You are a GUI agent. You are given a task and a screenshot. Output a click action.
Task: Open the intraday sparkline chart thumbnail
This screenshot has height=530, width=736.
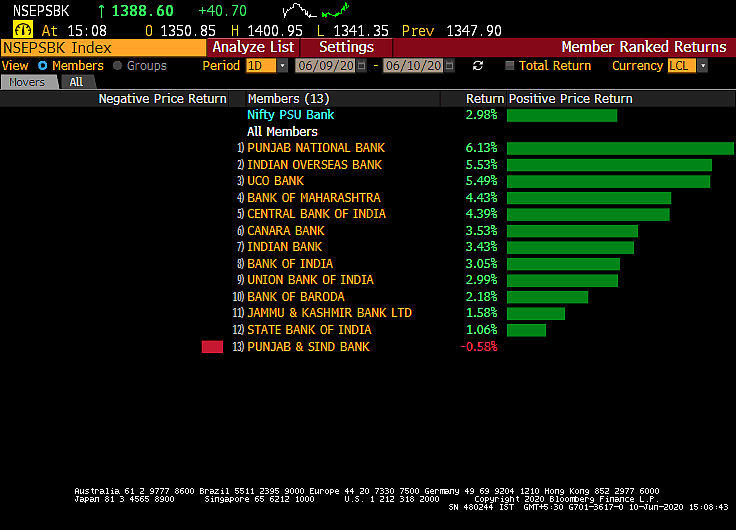[x=316, y=10]
